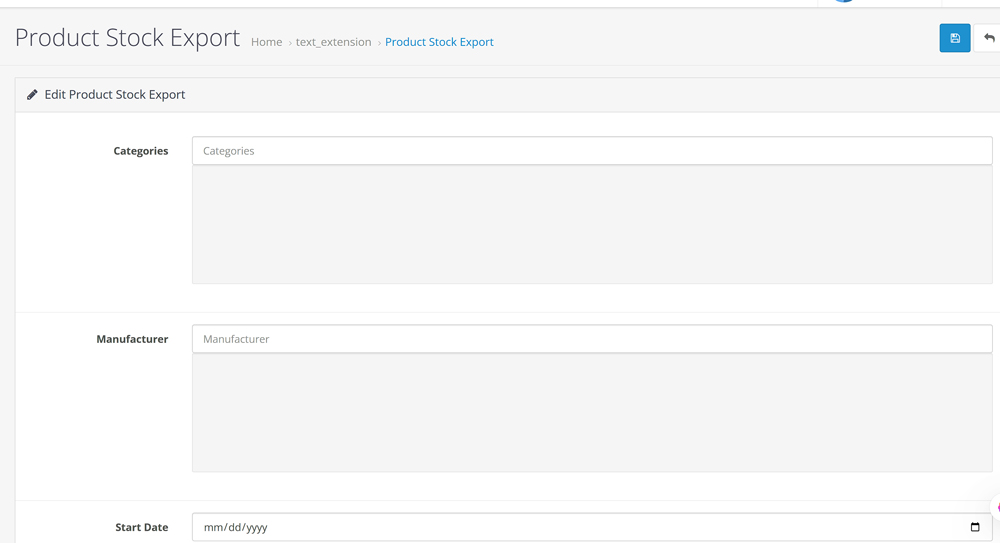
Task: Click the Manufacturer field label
Action: 132,339
